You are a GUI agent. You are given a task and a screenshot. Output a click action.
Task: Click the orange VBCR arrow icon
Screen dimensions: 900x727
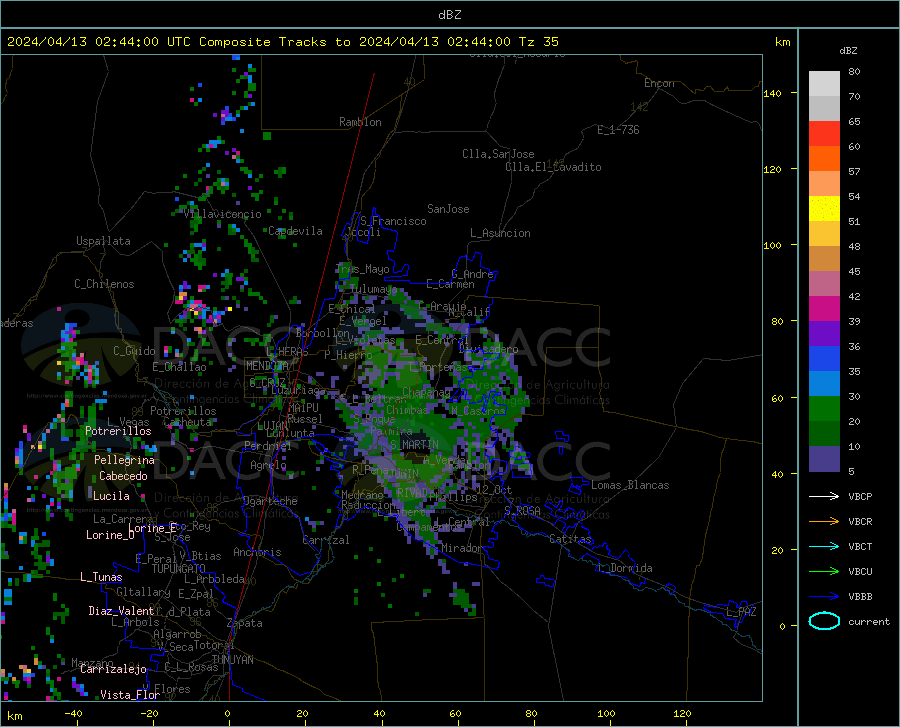[824, 521]
